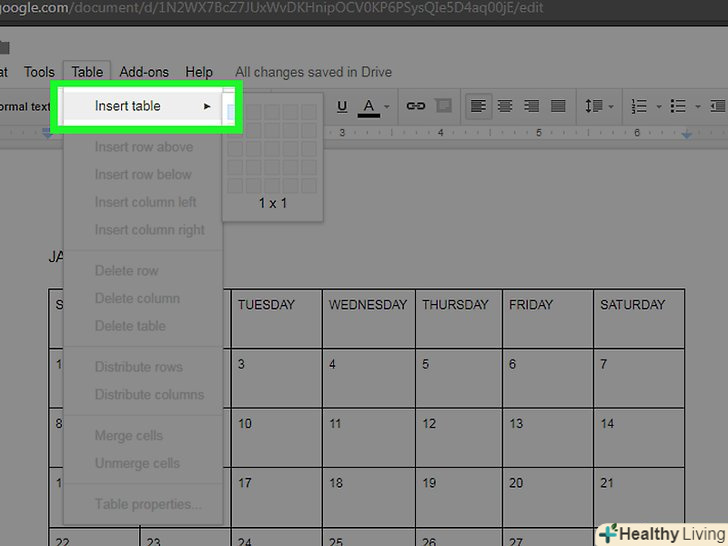Click calendar cell with date 17
Image resolution: width=728 pixels, height=546 pixels.
(277, 497)
